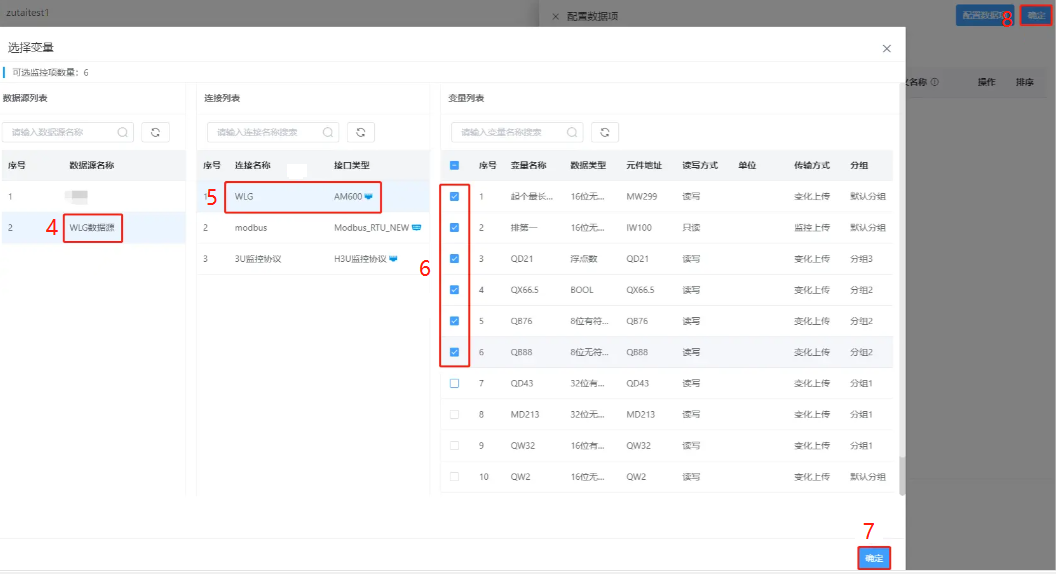Refresh the data source list

pos(156,133)
